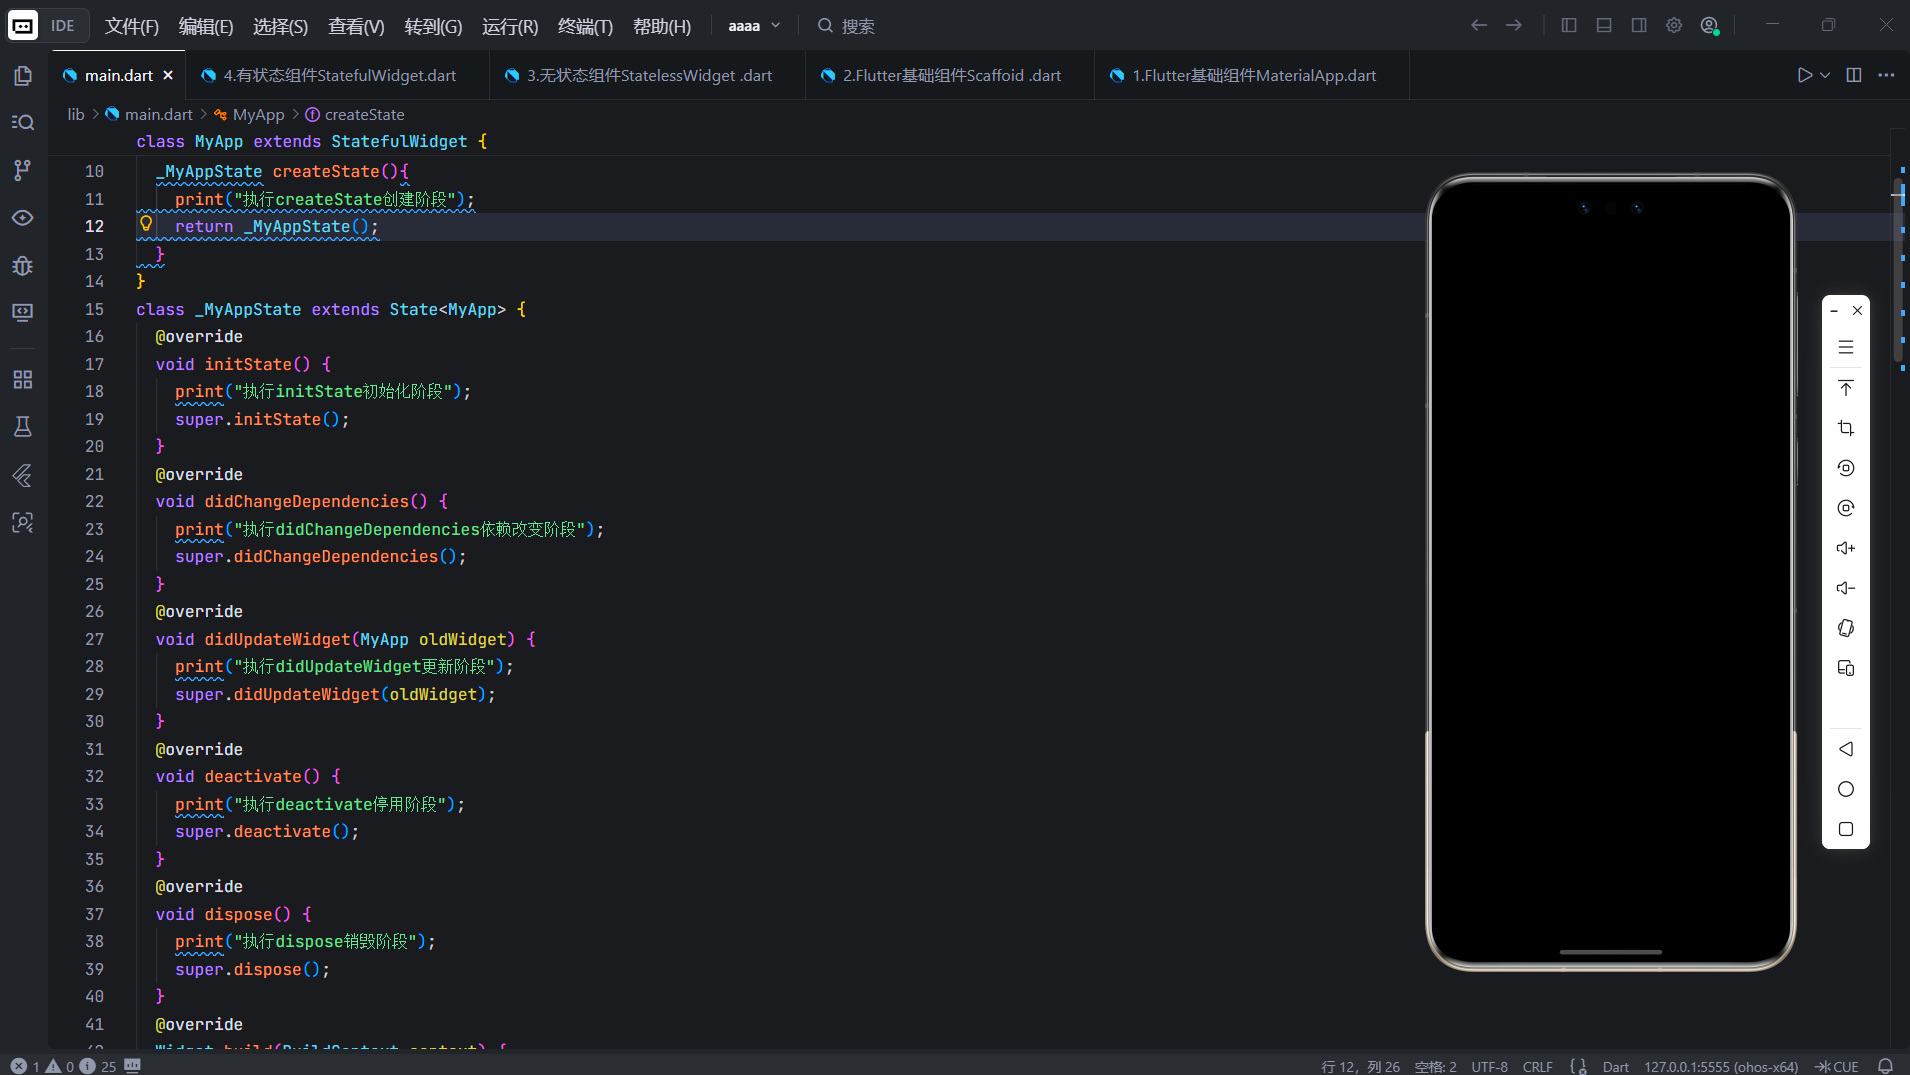Click the eye preview icon in sidebar
The height and width of the screenshot is (1075, 1910).
point(23,218)
